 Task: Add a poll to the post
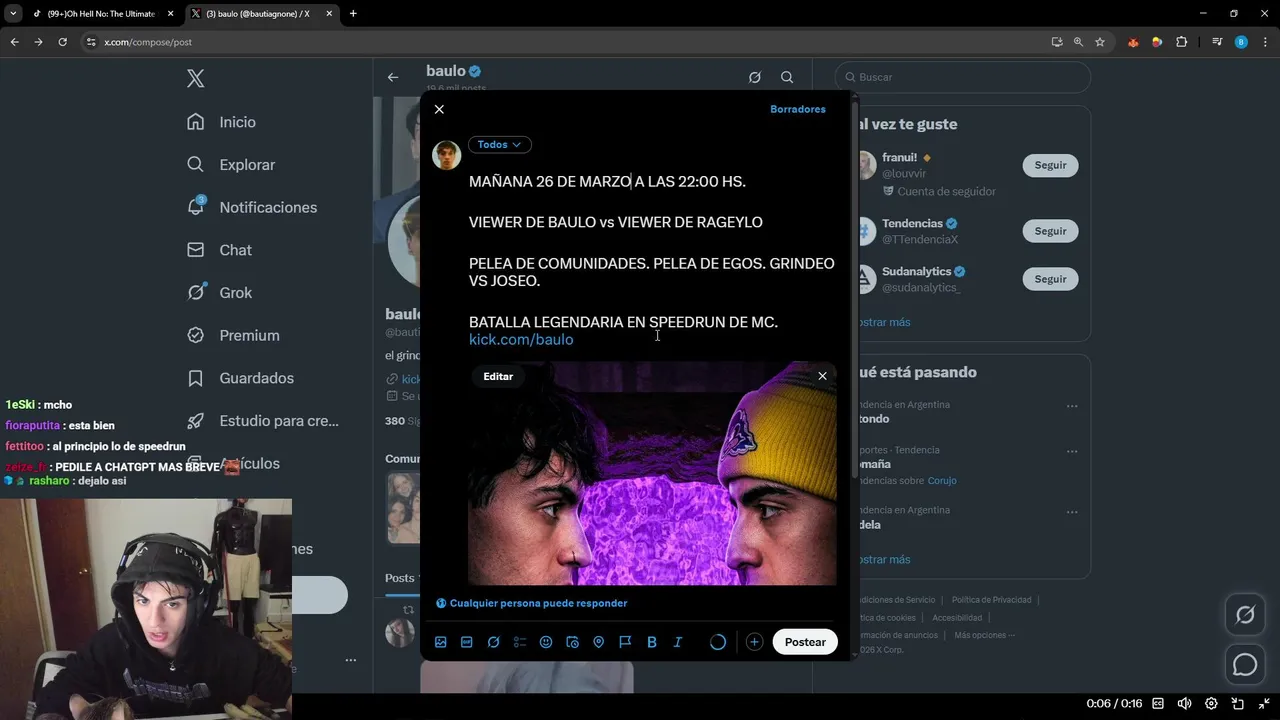pos(519,642)
